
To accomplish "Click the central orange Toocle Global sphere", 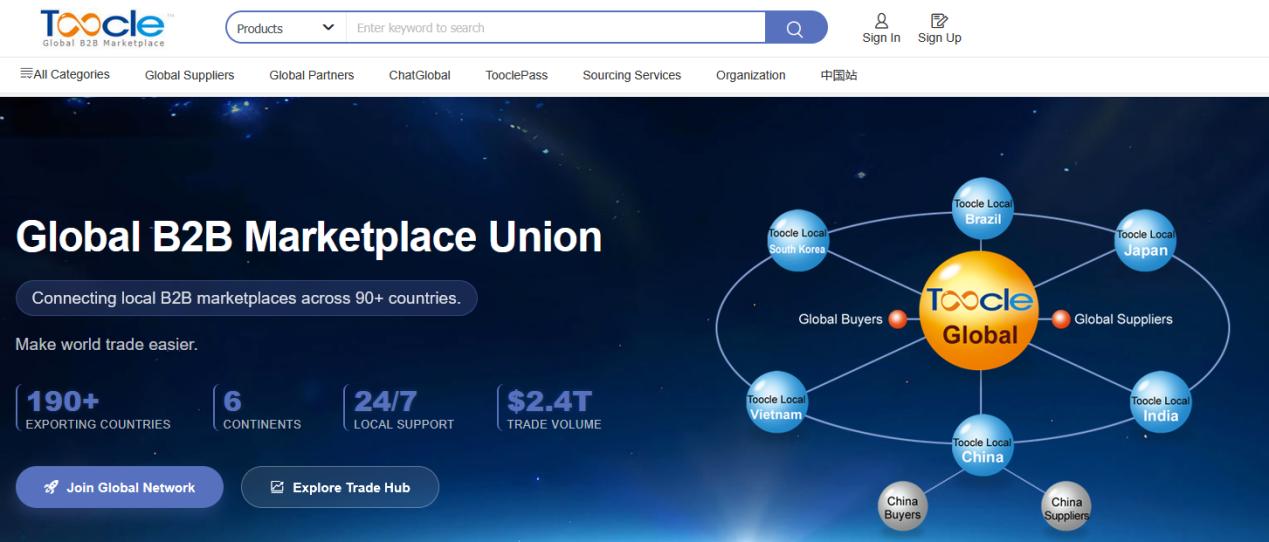I will coord(980,311).
